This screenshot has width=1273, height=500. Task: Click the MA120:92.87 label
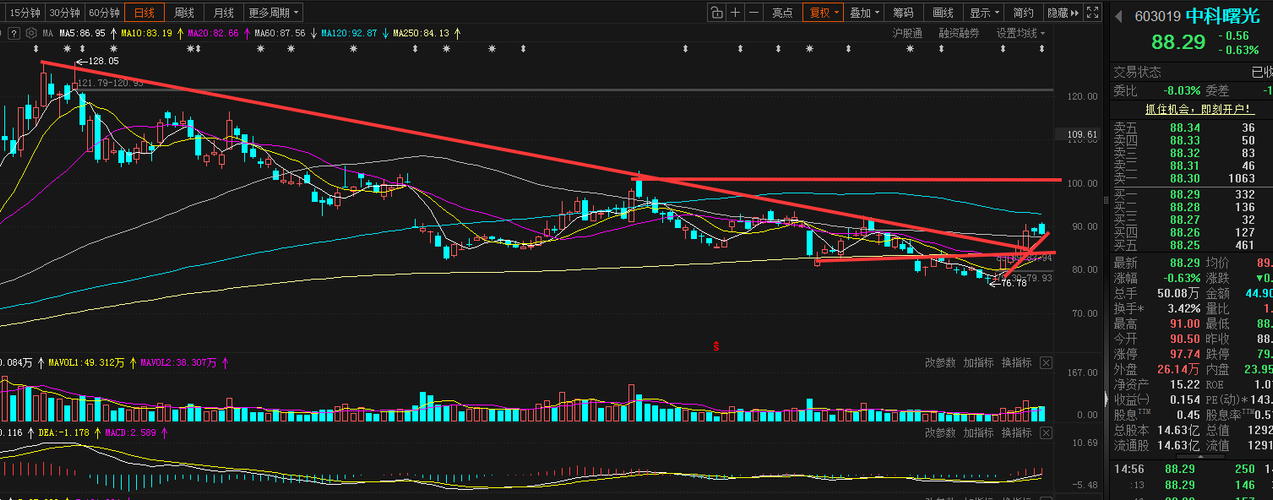coord(348,33)
